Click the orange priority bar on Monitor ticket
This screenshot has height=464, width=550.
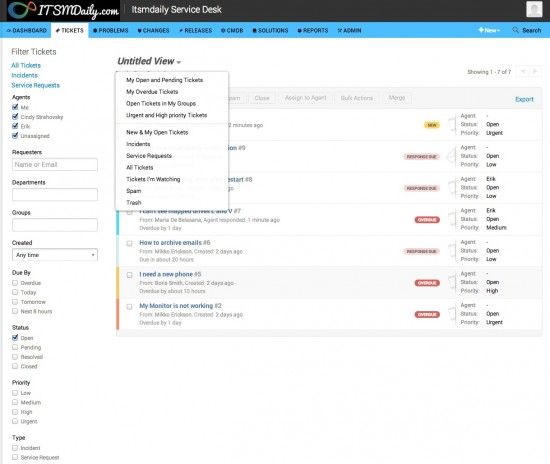pos(118,314)
